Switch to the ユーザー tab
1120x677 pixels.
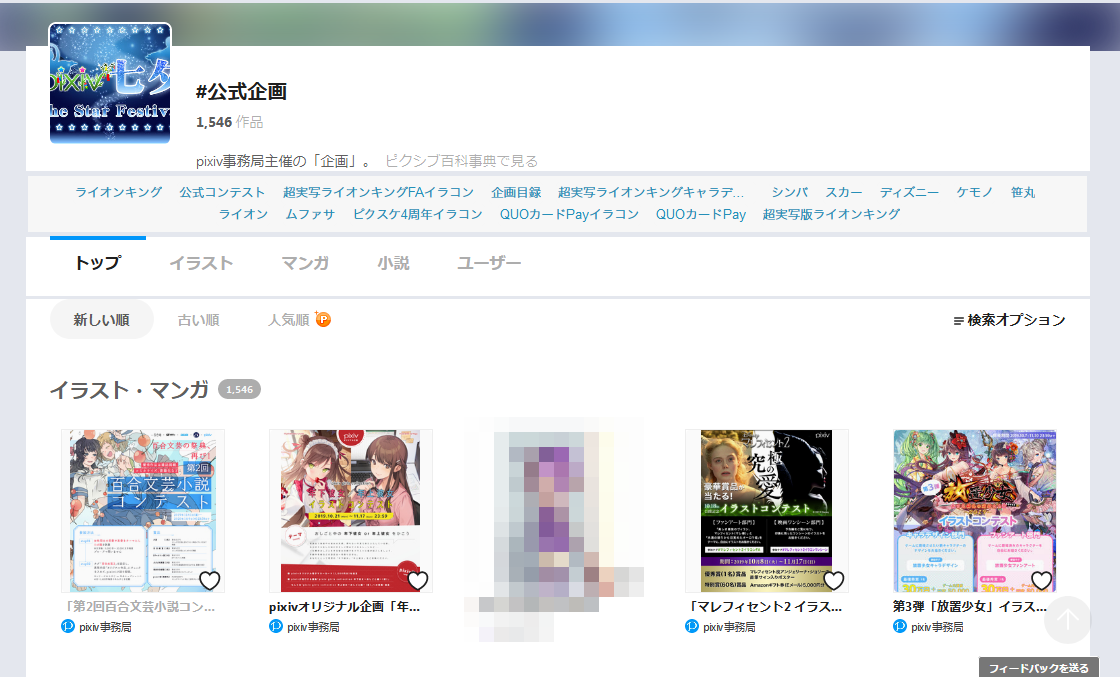(489, 263)
